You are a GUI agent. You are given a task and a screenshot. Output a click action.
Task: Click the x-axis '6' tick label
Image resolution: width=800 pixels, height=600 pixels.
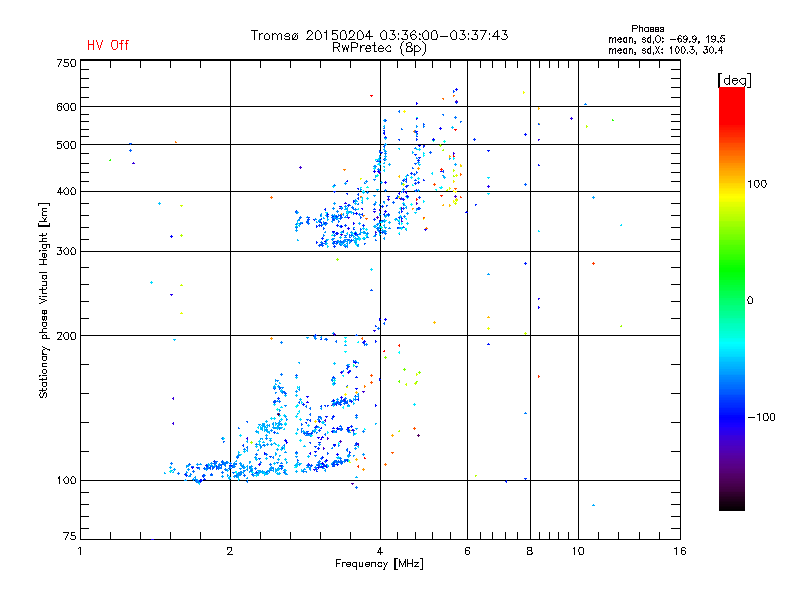point(467,551)
